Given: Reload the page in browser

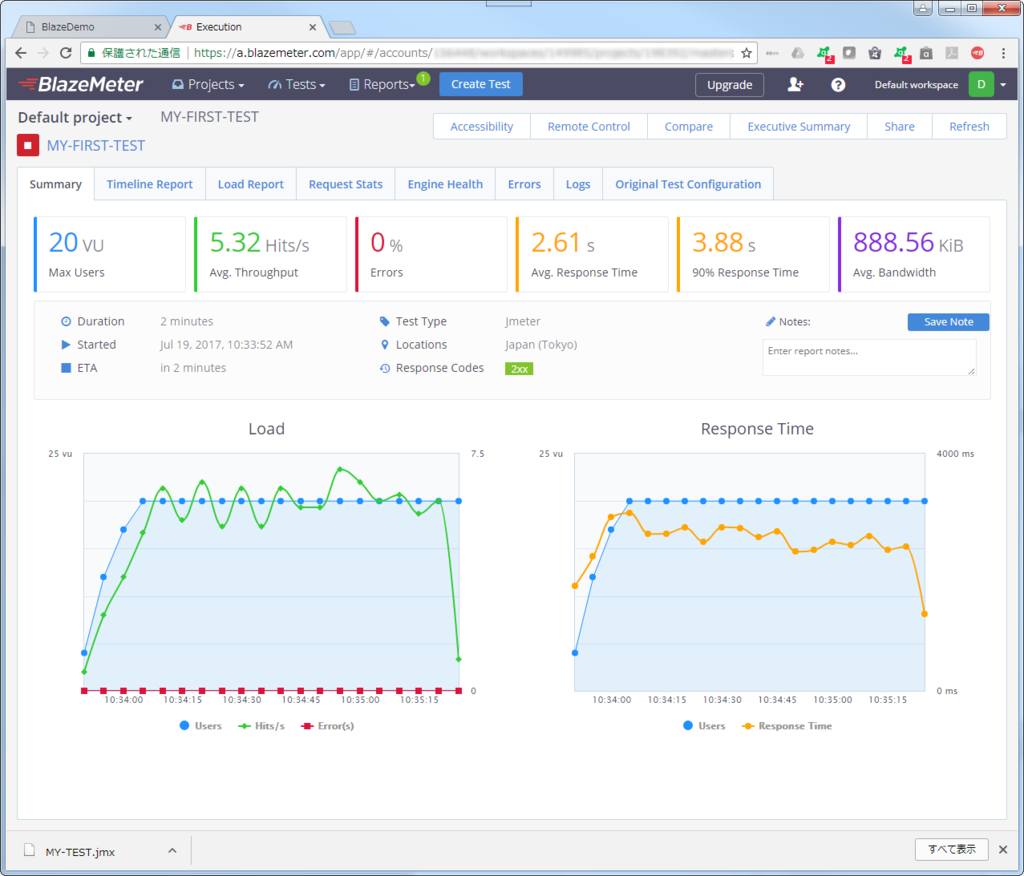Looking at the screenshot, I should pyautogui.click(x=65, y=53).
